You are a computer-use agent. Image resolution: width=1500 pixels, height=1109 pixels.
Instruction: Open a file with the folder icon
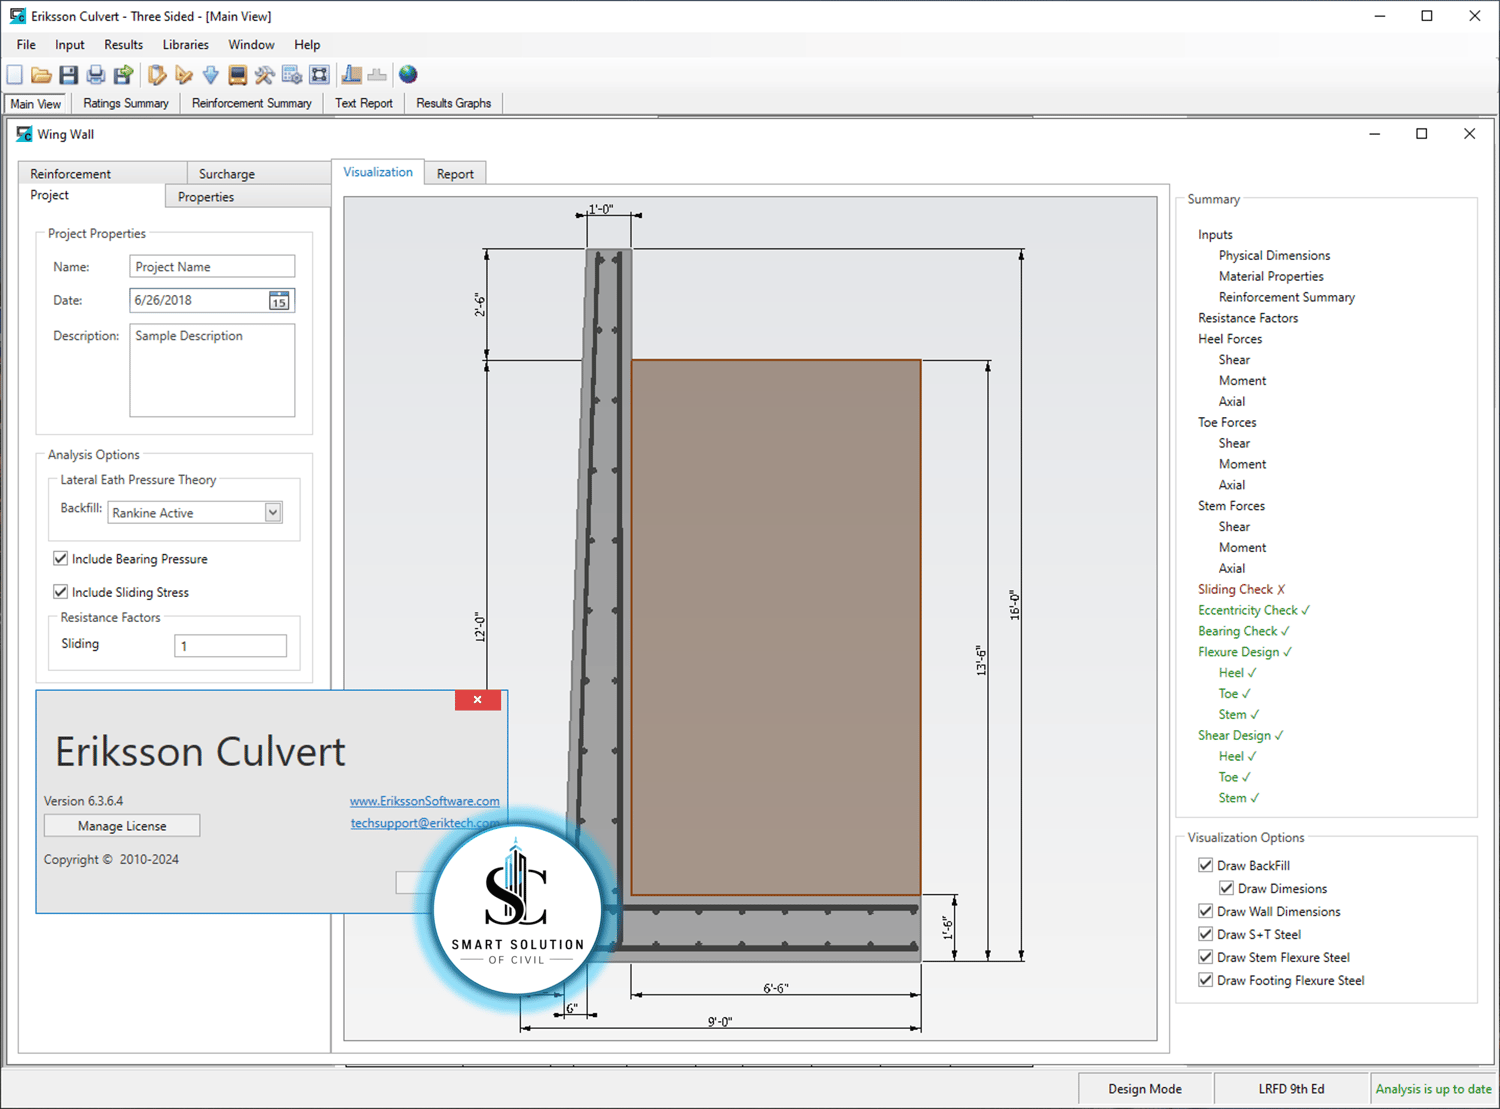pos(41,75)
